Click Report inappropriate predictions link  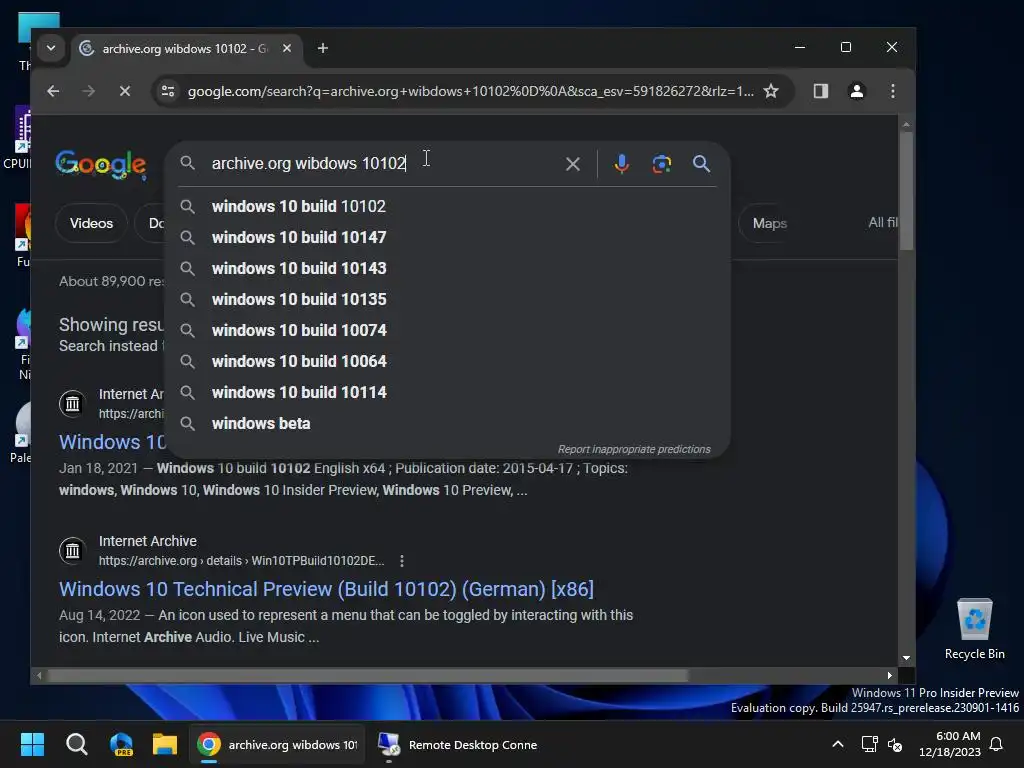634,449
